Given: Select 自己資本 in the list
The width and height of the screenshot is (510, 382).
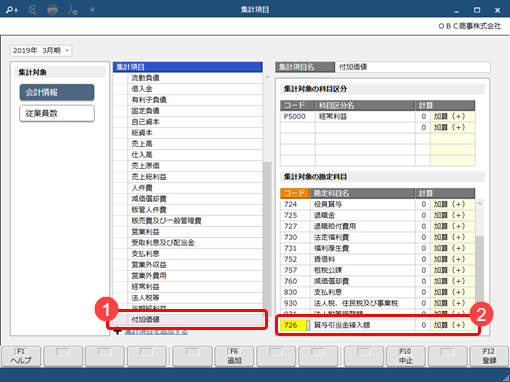Looking at the screenshot, I should click(x=188, y=122).
